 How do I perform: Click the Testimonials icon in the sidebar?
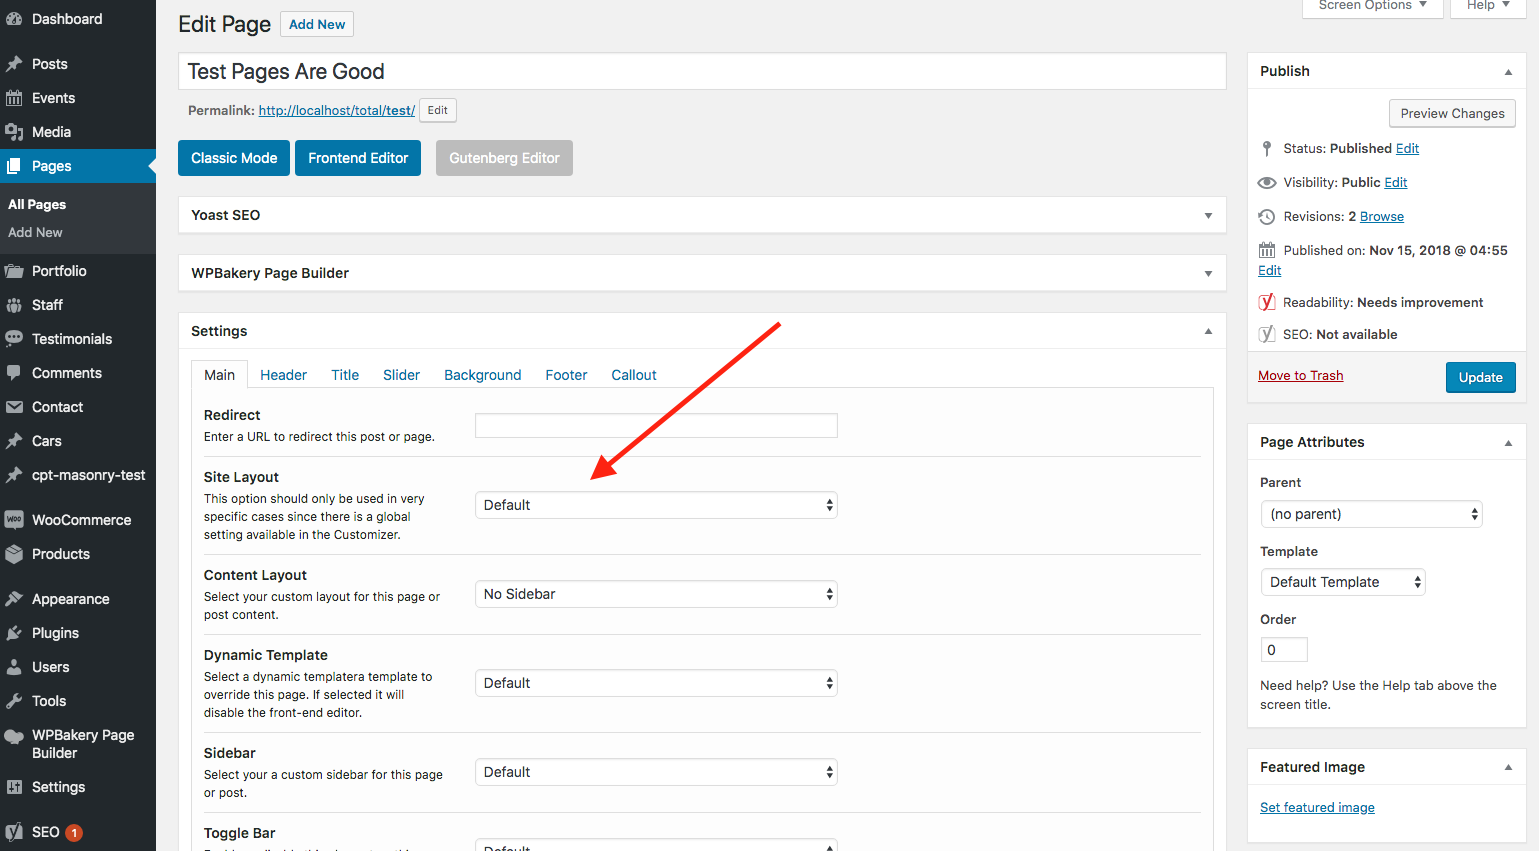point(20,338)
